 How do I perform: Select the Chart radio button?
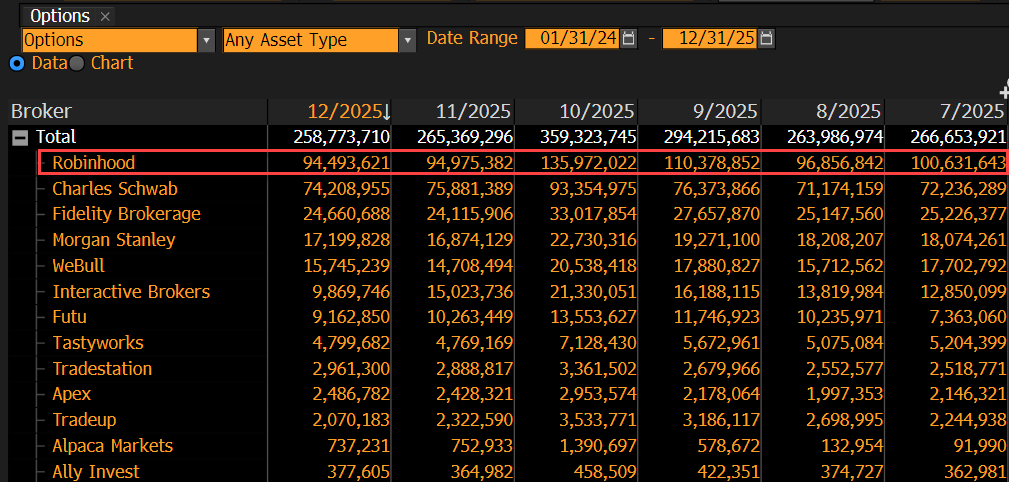77,63
